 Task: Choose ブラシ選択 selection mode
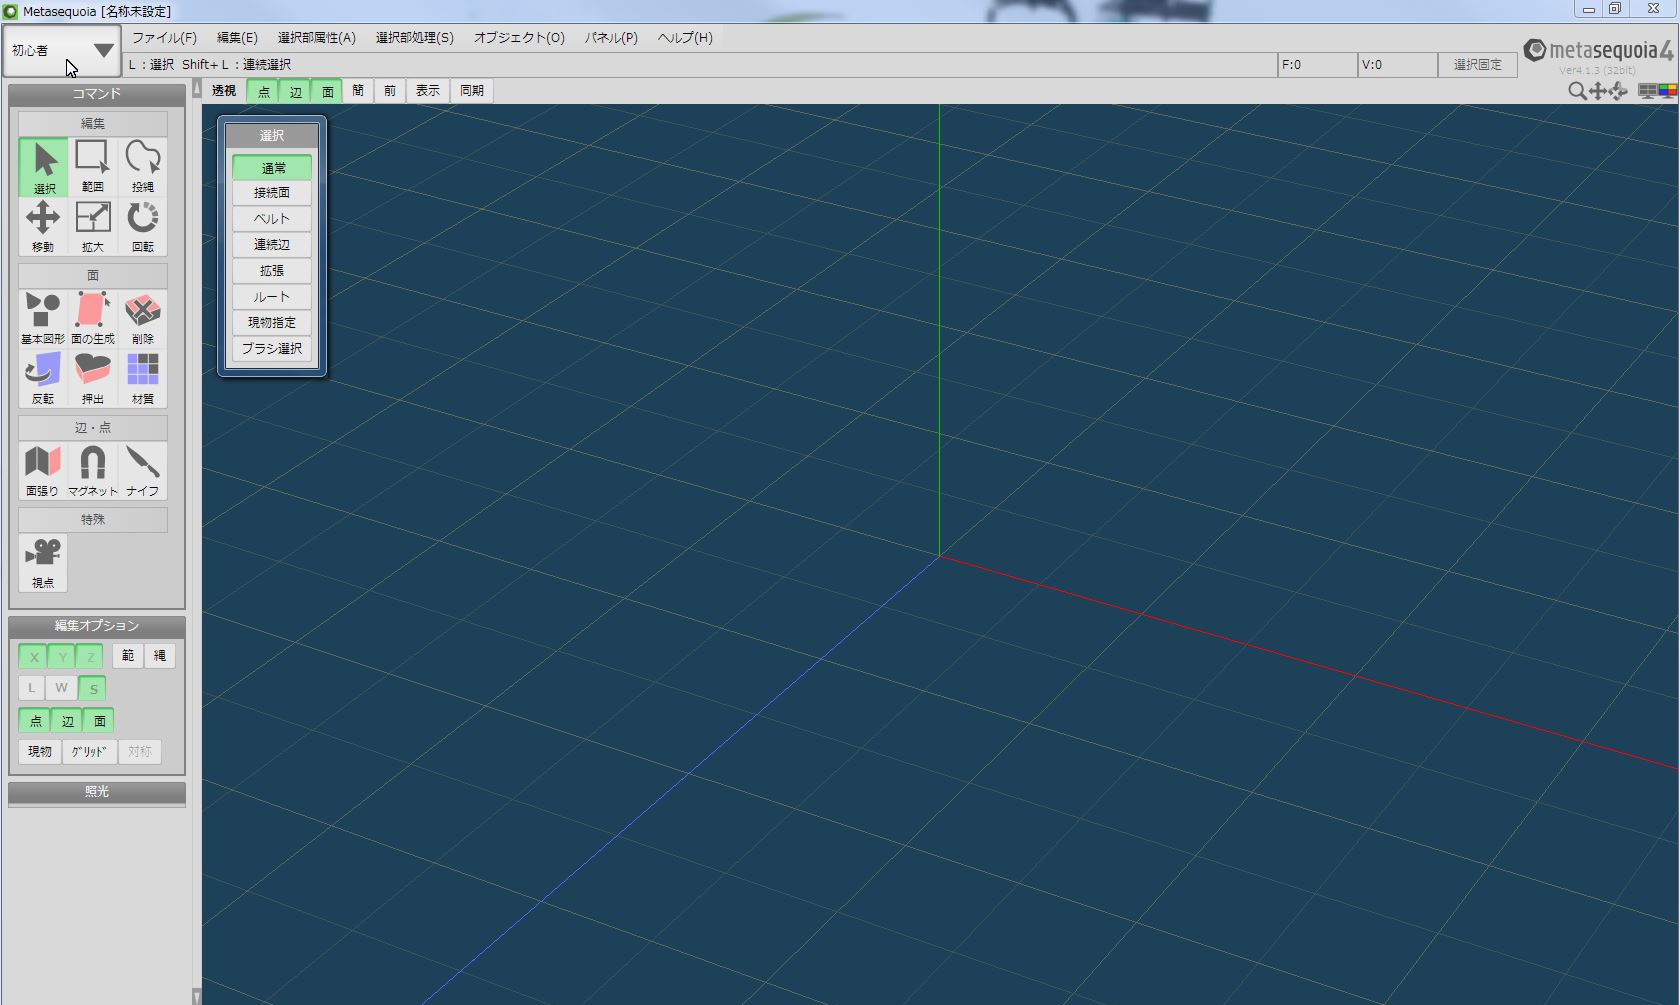coord(272,349)
